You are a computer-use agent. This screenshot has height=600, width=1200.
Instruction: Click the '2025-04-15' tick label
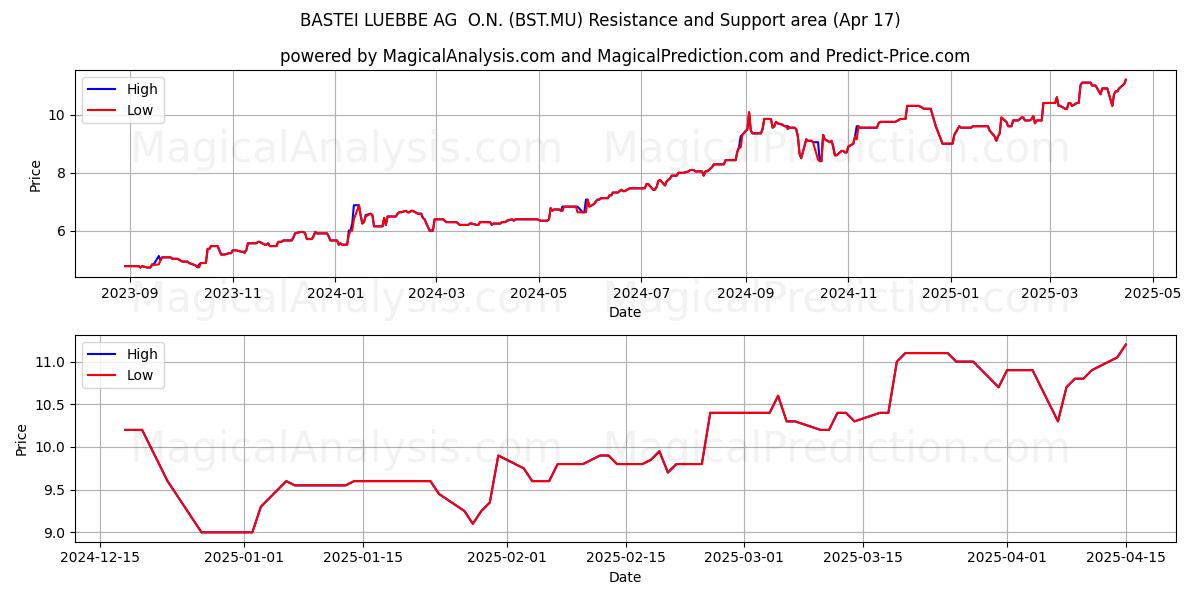(1125, 558)
